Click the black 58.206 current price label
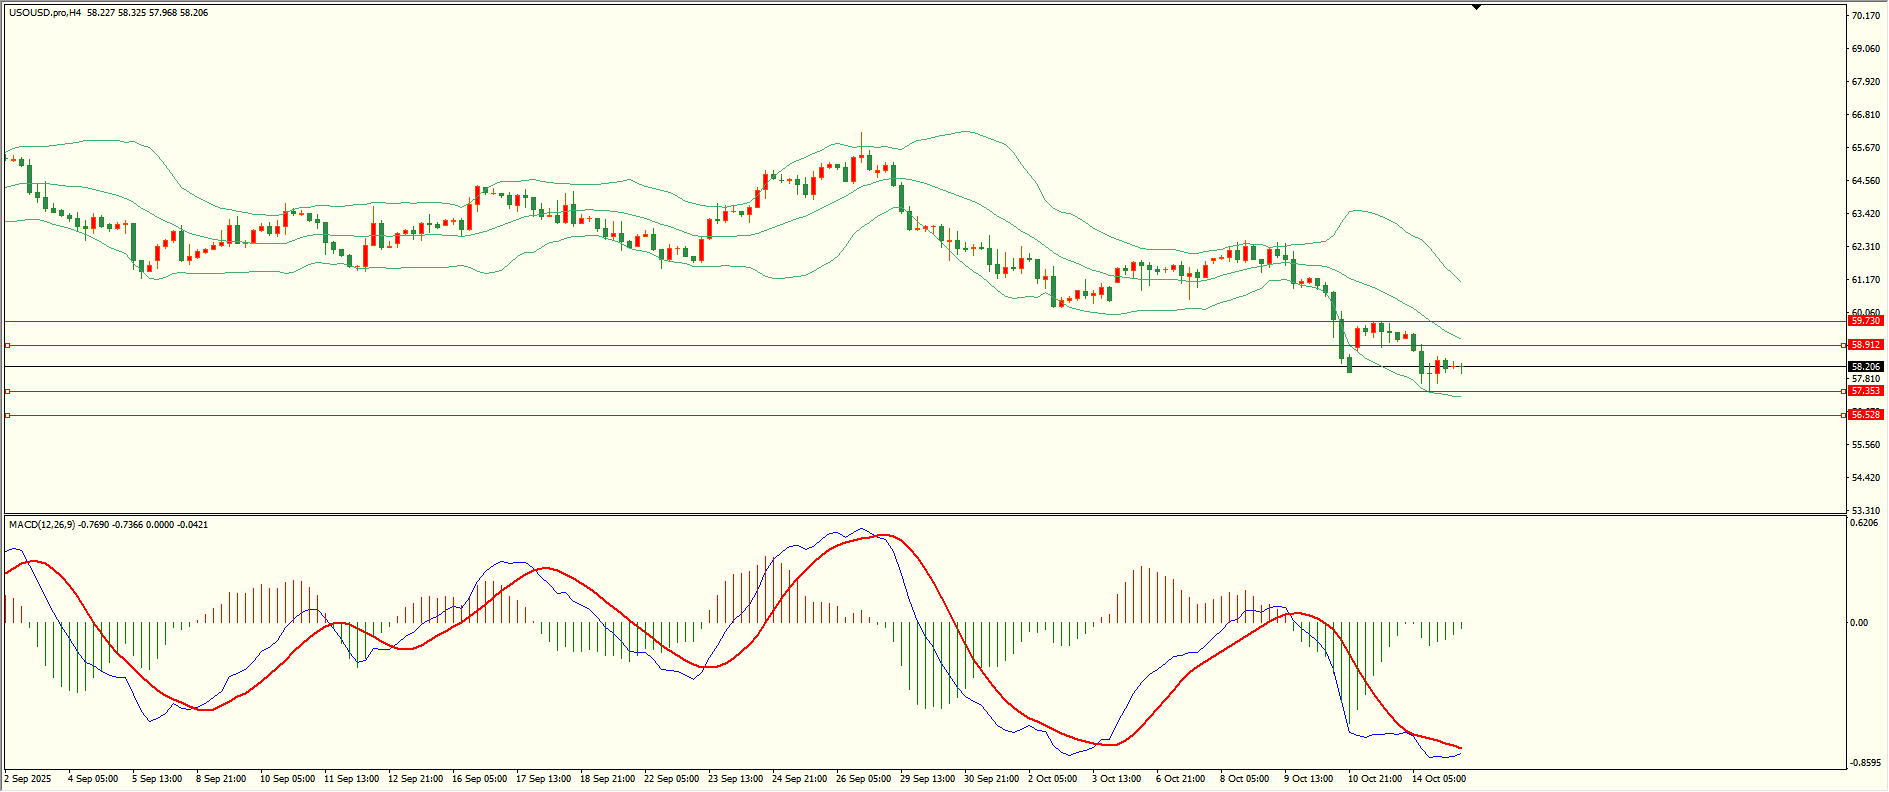This screenshot has height=792, width=1889. (x=1865, y=367)
